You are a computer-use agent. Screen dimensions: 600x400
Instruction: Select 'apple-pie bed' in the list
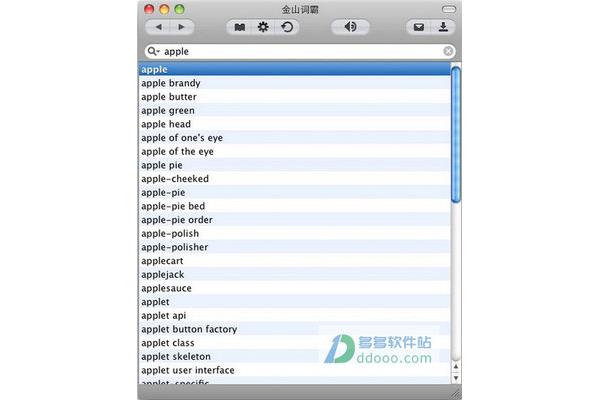tap(295, 206)
